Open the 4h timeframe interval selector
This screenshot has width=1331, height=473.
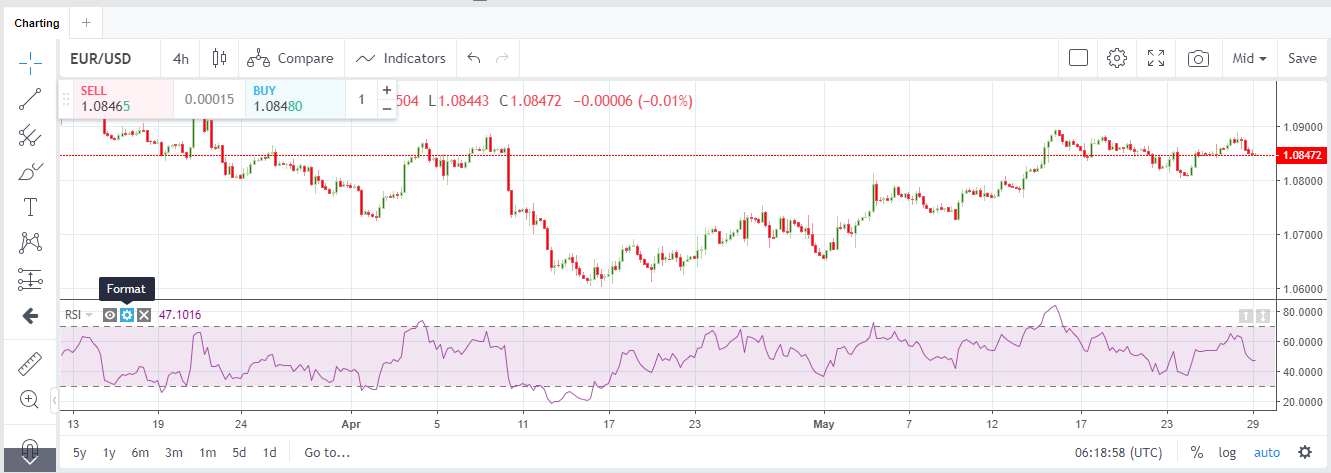[180, 58]
